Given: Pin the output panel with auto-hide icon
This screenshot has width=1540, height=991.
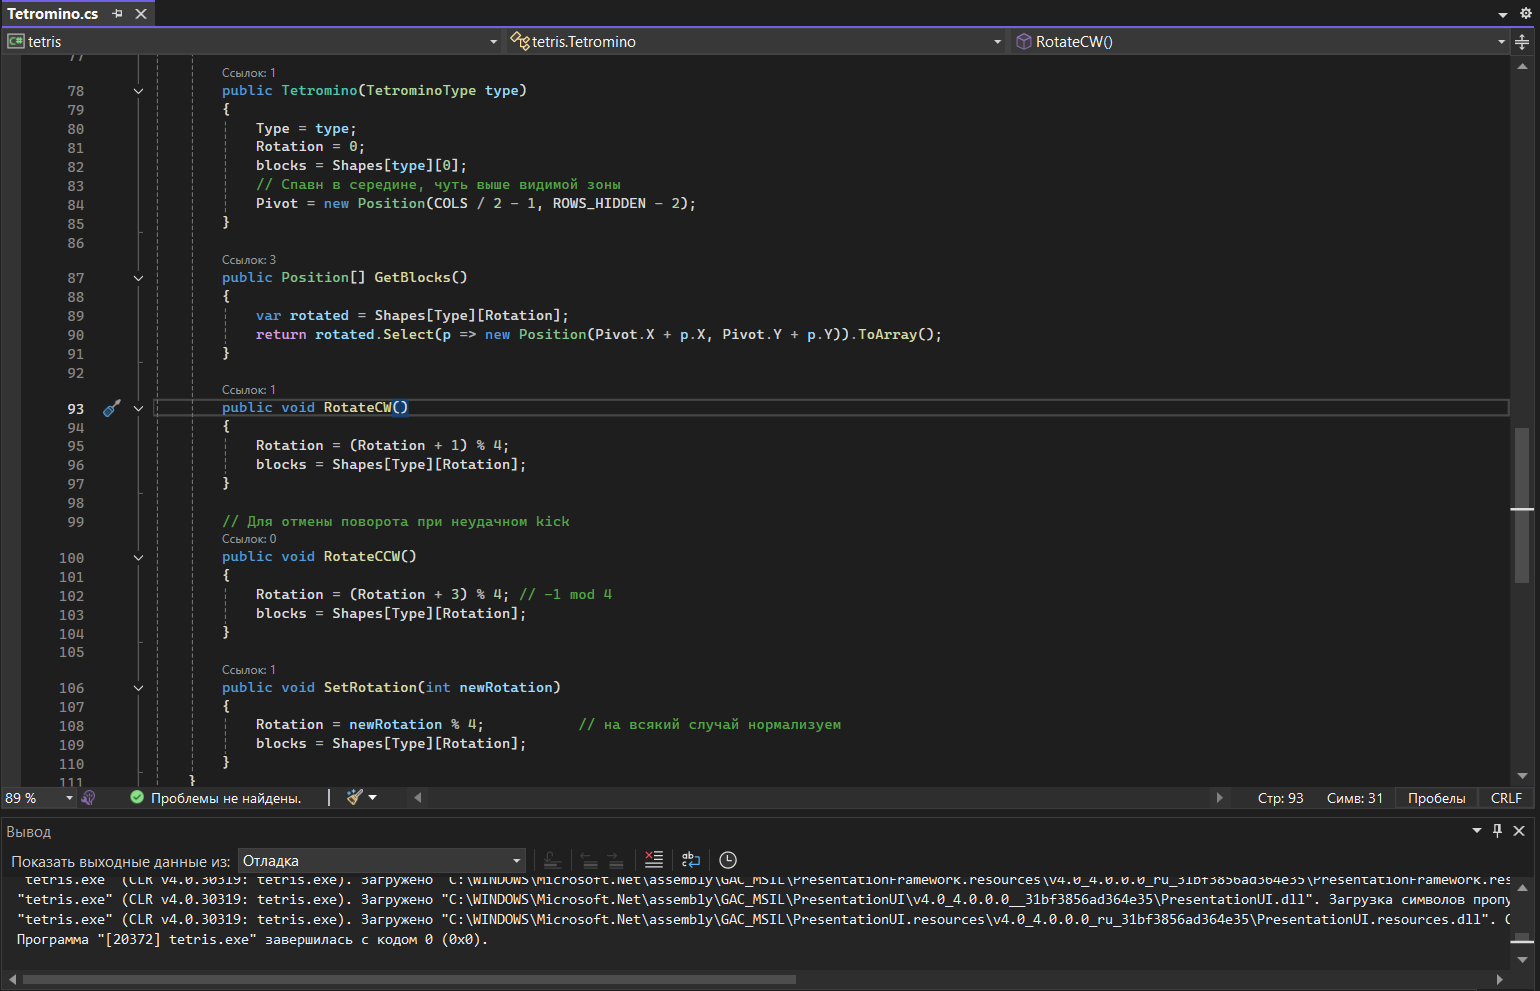Looking at the screenshot, I should tap(1497, 831).
